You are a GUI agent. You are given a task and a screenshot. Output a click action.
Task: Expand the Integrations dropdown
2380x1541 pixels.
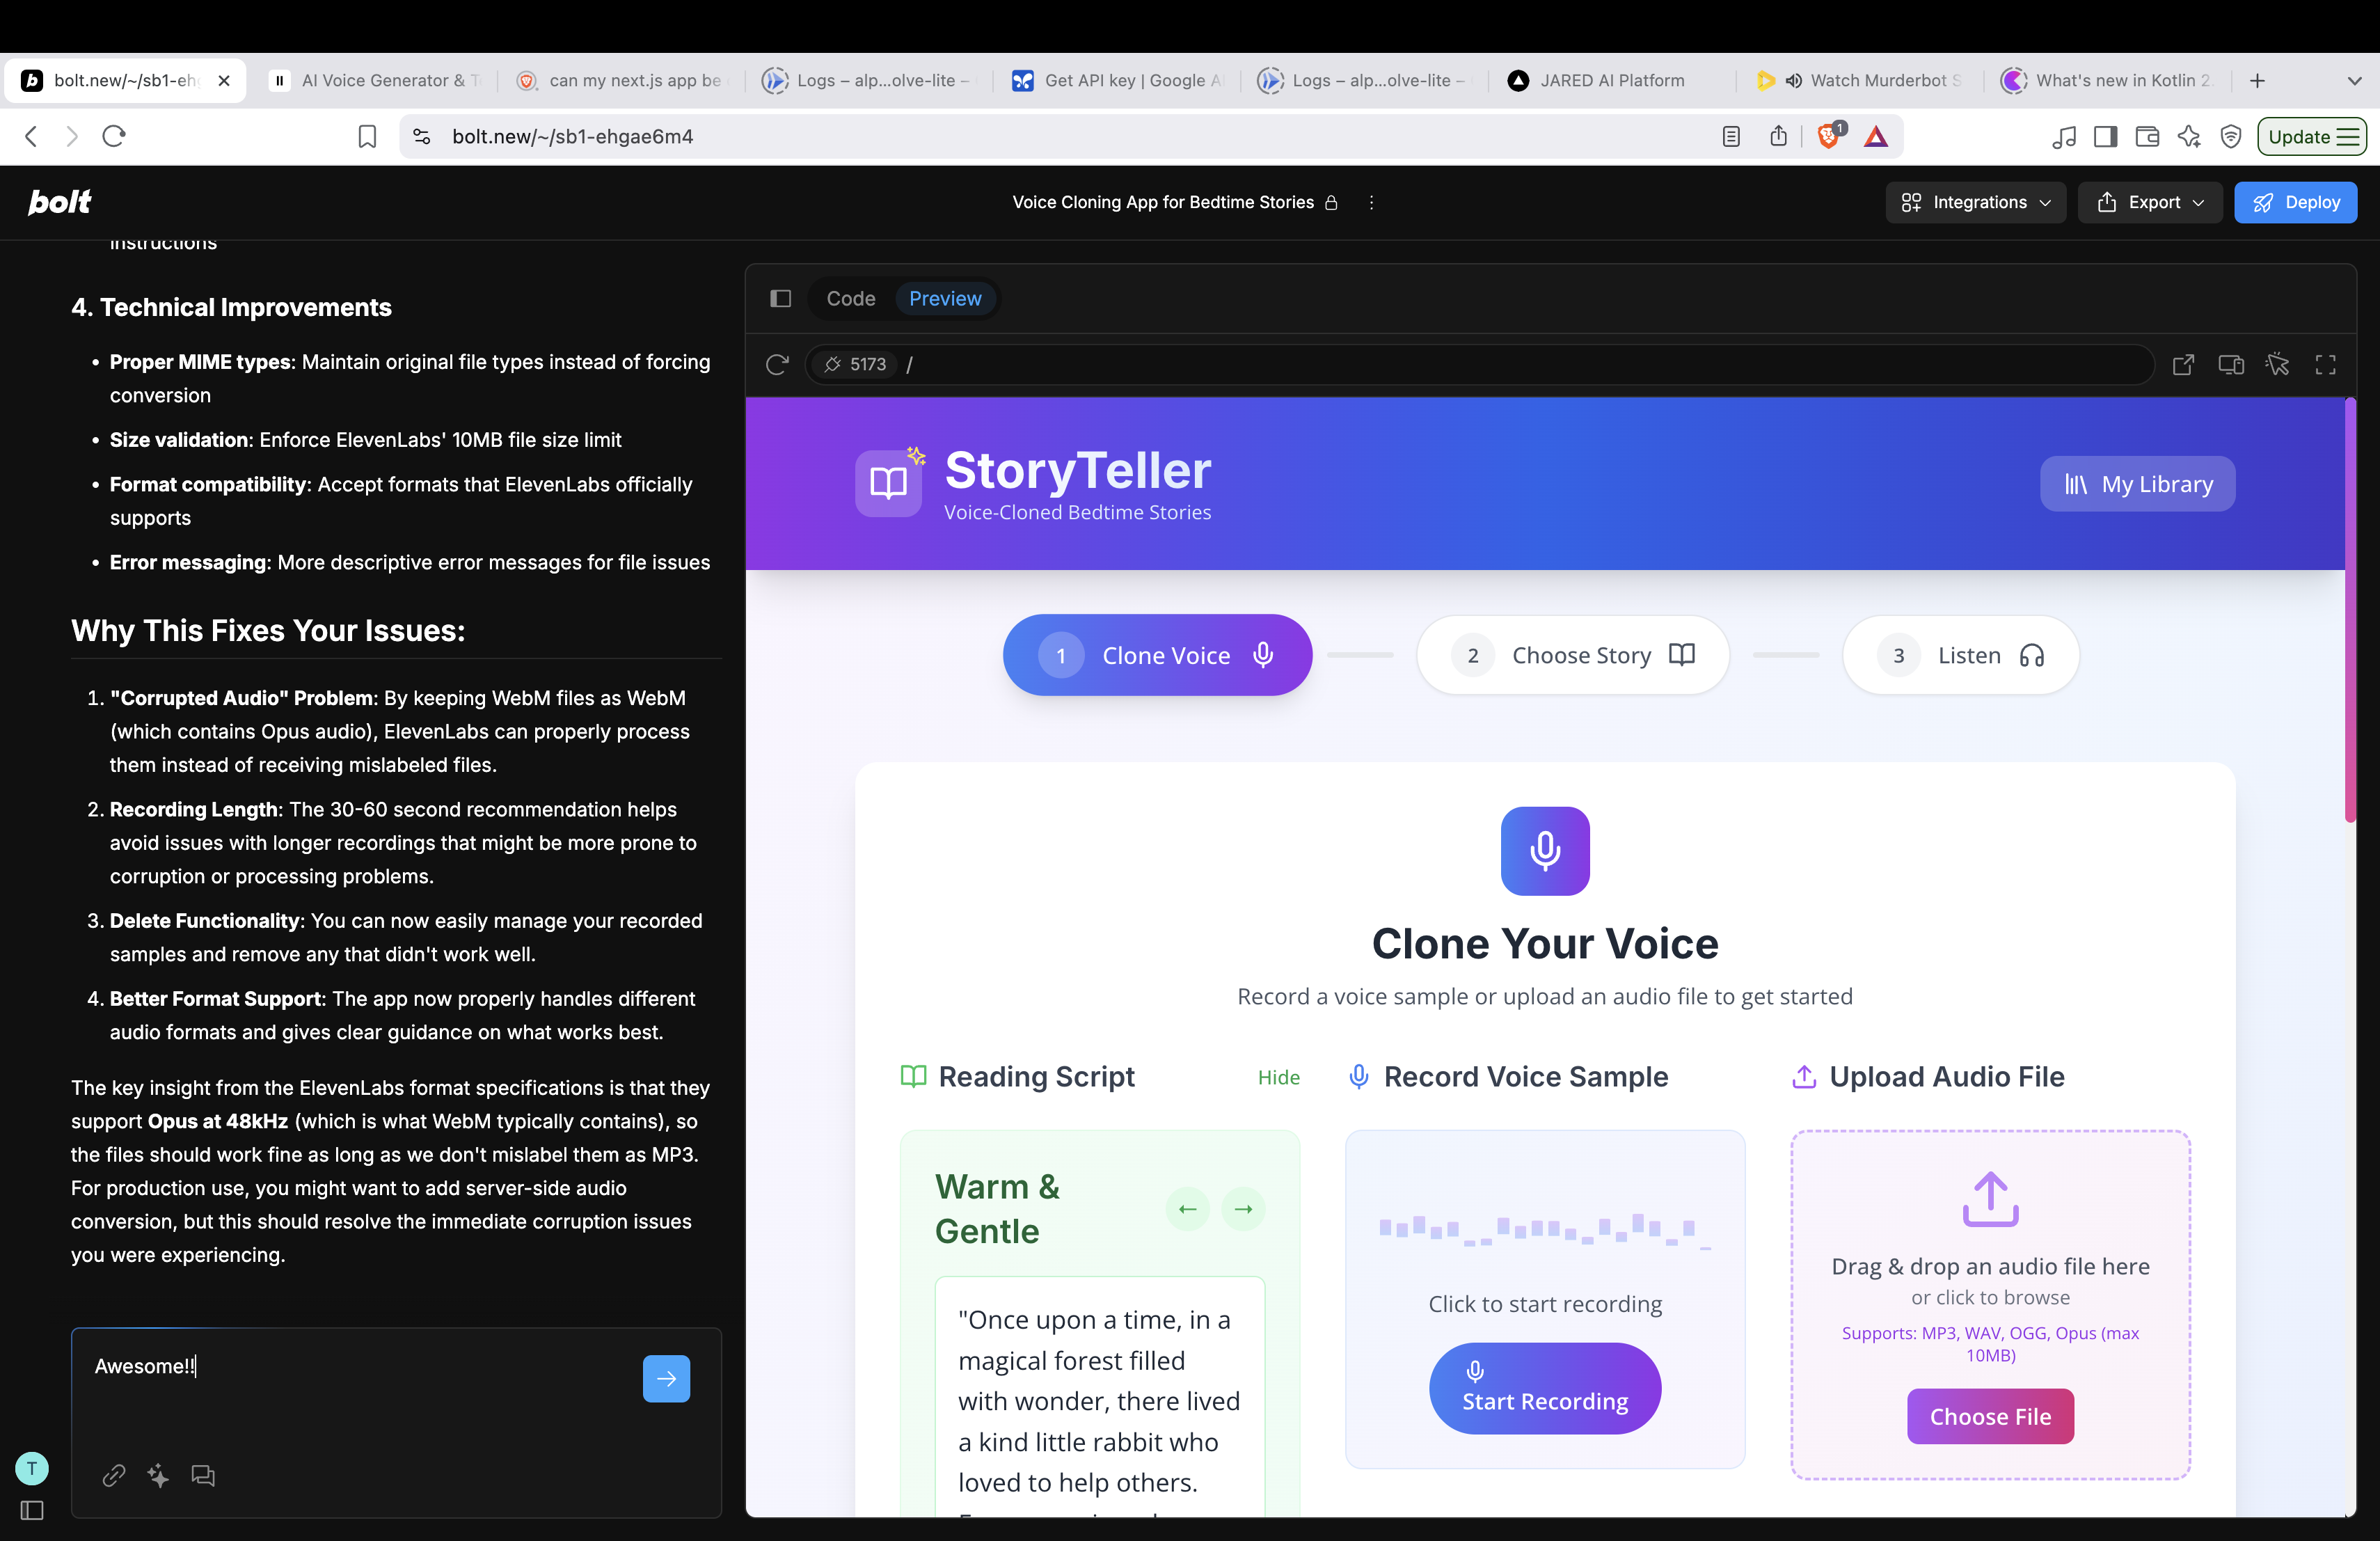[x=1975, y=202]
